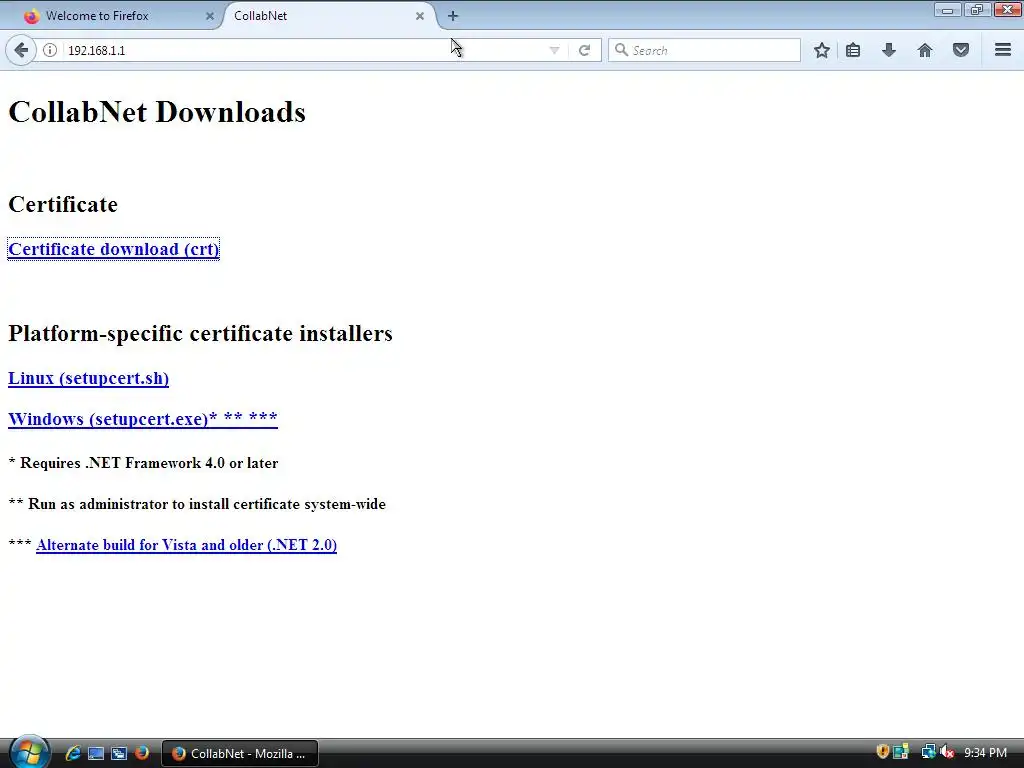This screenshot has height=768, width=1024.
Task: Open the Downloads arrow icon
Action: [x=889, y=50]
